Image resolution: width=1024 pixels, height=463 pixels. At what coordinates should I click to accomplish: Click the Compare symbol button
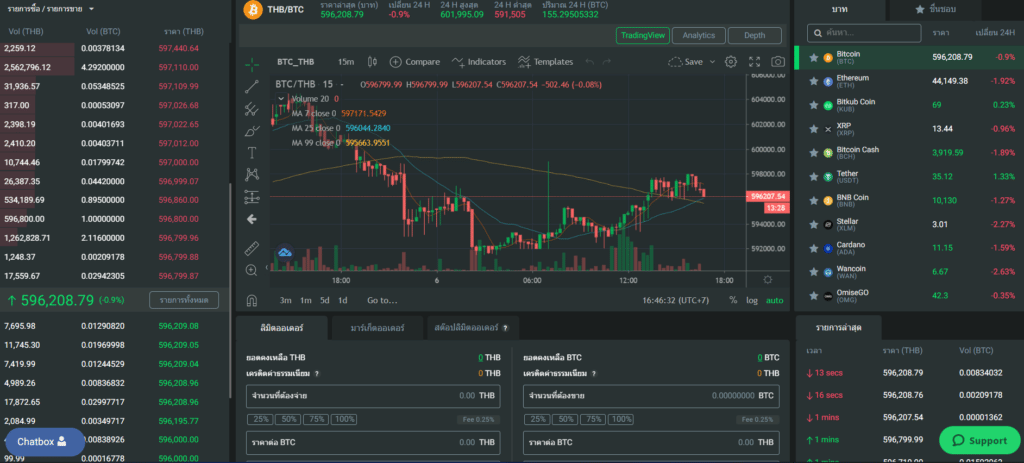415,62
